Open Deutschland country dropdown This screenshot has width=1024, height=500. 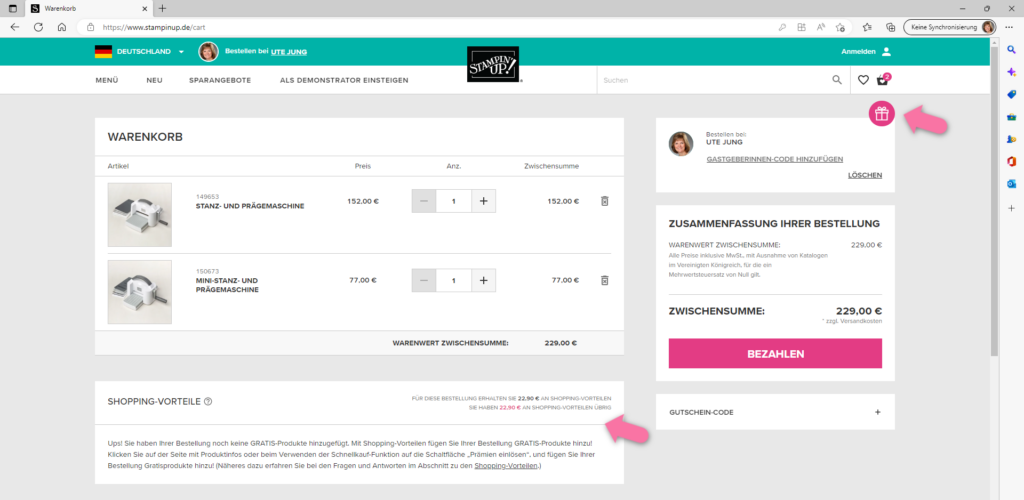click(x=140, y=52)
